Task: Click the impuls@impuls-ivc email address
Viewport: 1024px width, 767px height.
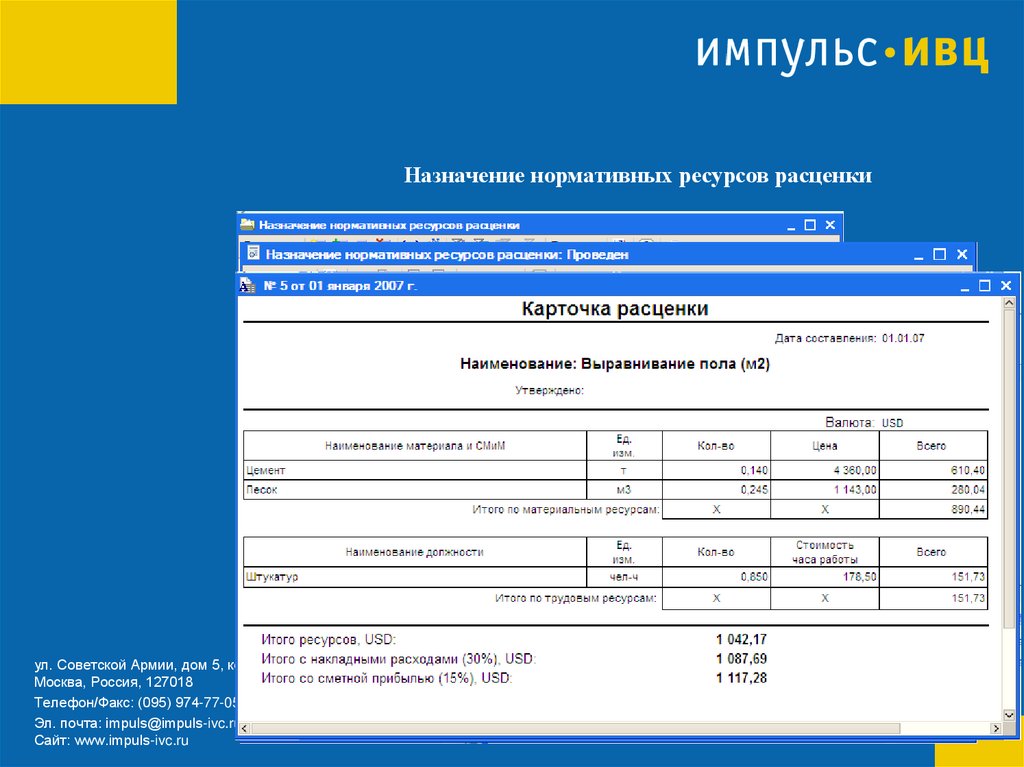Action: pyautogui.click(x=170, y=723)
